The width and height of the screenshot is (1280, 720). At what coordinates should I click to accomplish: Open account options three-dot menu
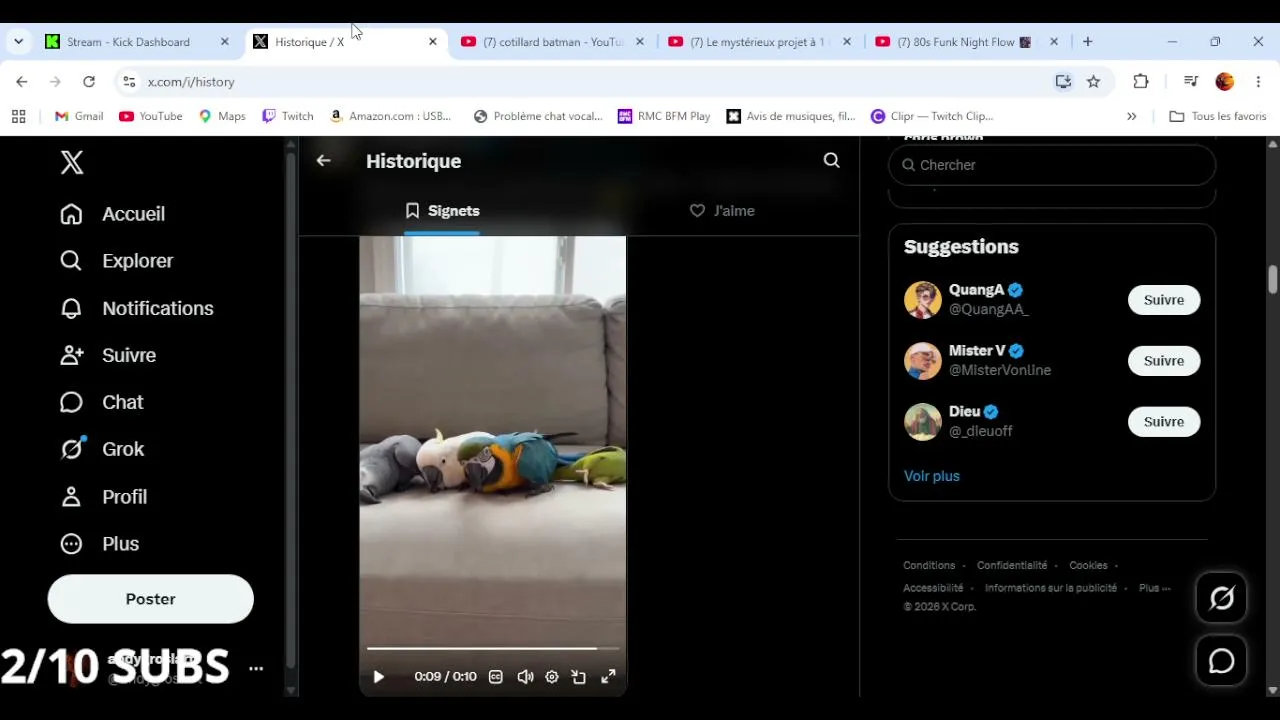click(x=256, y=668)
